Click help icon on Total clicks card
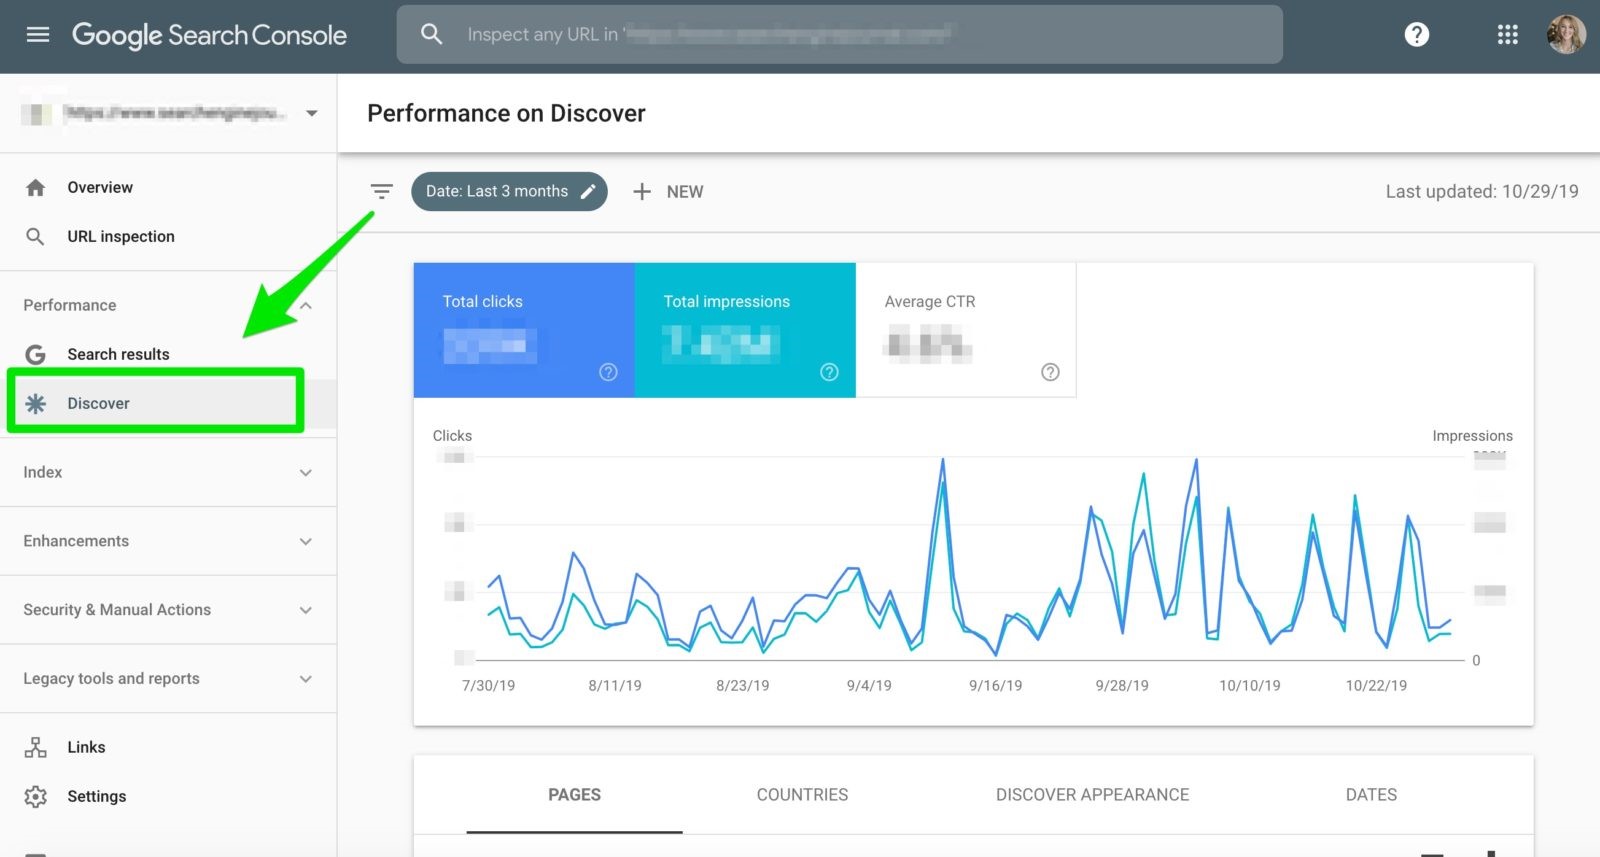 coord(608,372)
